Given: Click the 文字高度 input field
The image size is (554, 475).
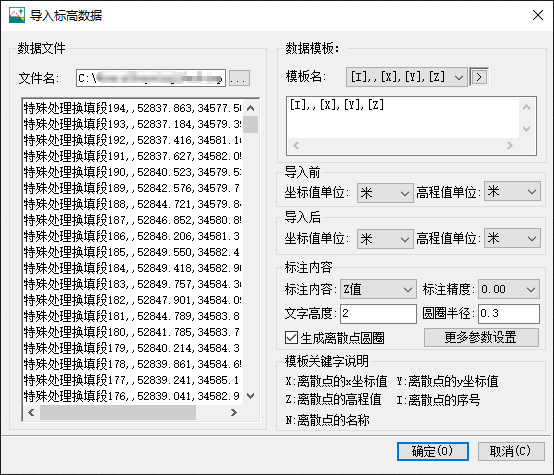Looking at the screenshot, I should [x=378, y=313].
